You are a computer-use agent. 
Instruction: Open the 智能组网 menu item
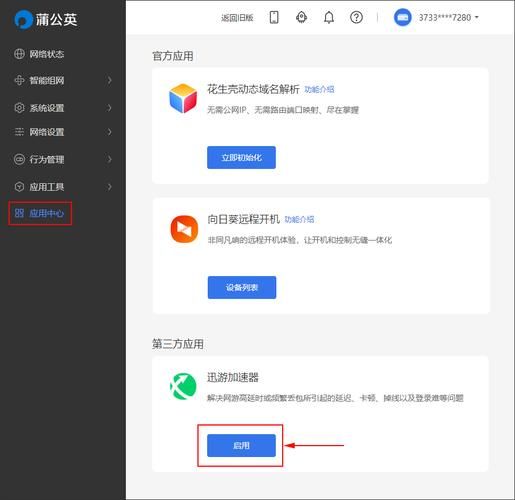point(47,80)
